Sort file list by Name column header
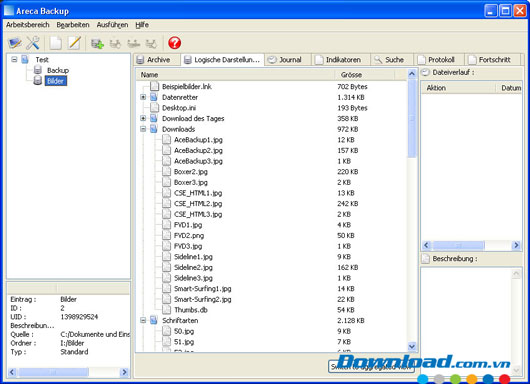This screenshot has width=530, height=384. (x=236, y=75)
